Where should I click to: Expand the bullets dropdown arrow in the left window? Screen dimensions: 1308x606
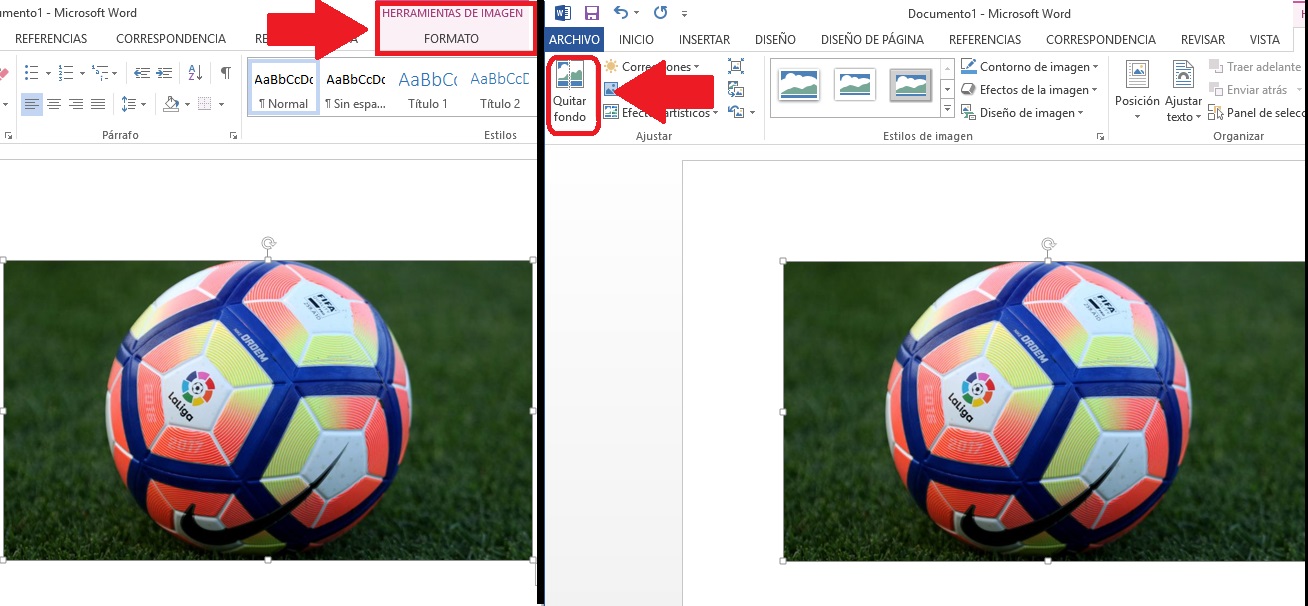(x=47, y=74)
